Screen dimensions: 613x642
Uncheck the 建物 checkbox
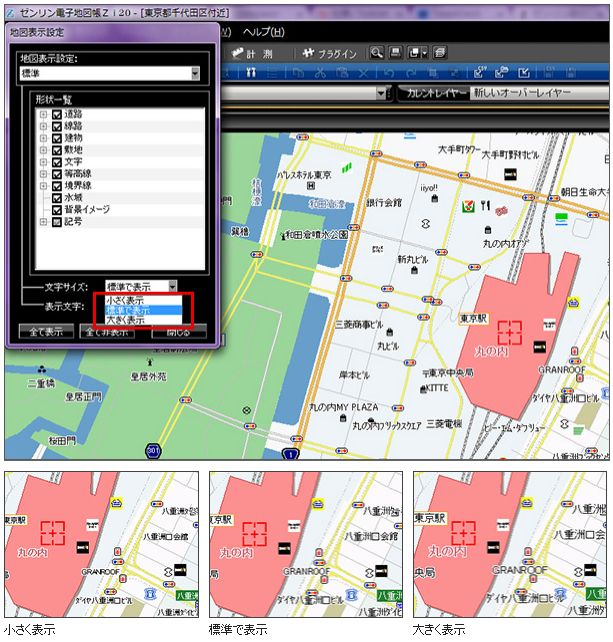(x=57, y=138)
